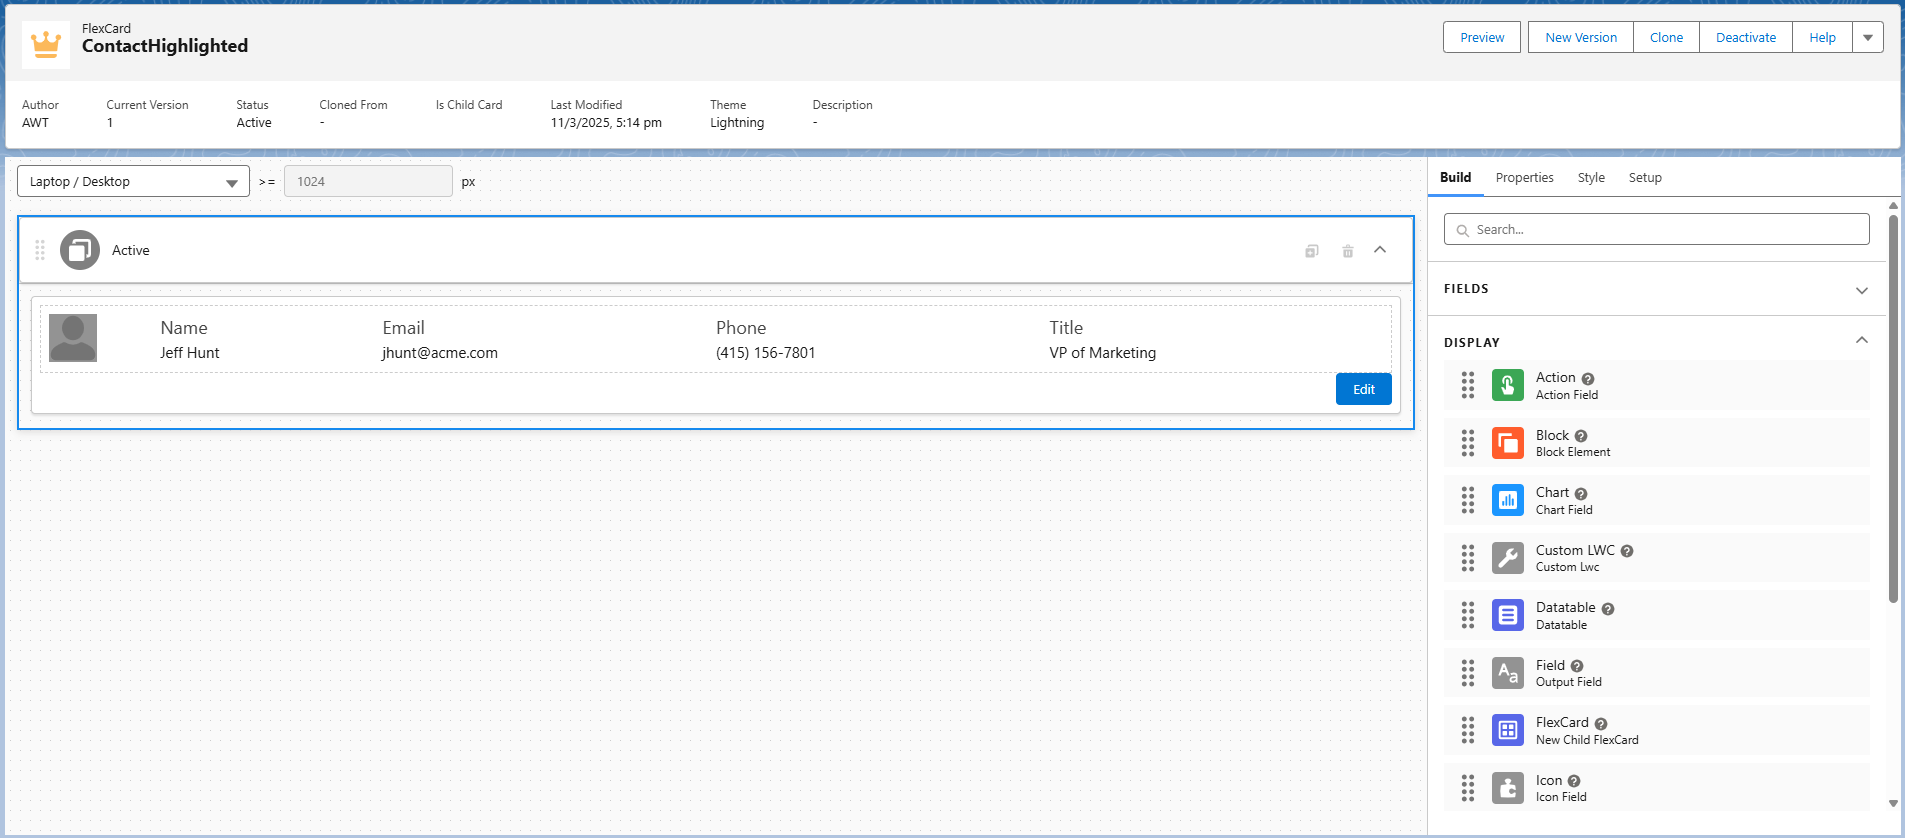Expand the FIELDS section

(1861, 290)
